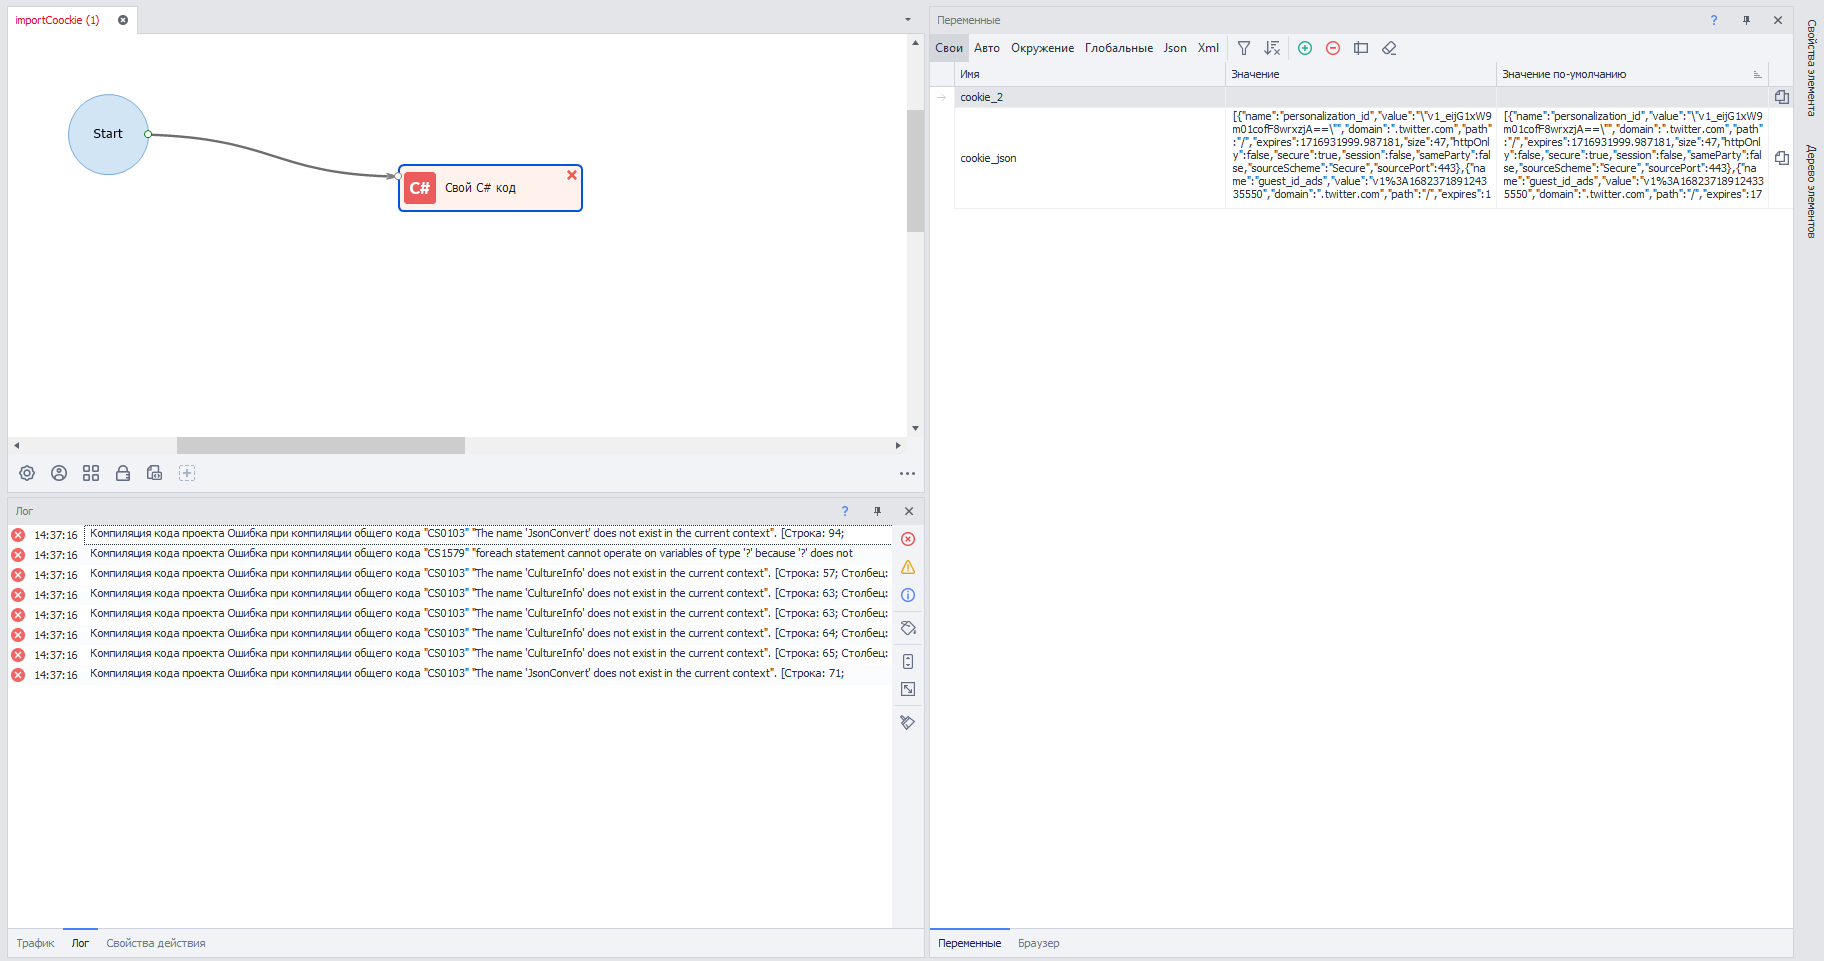Switch to the Трафик tab
Screen dimensions: 1824x961
point(35,943)
